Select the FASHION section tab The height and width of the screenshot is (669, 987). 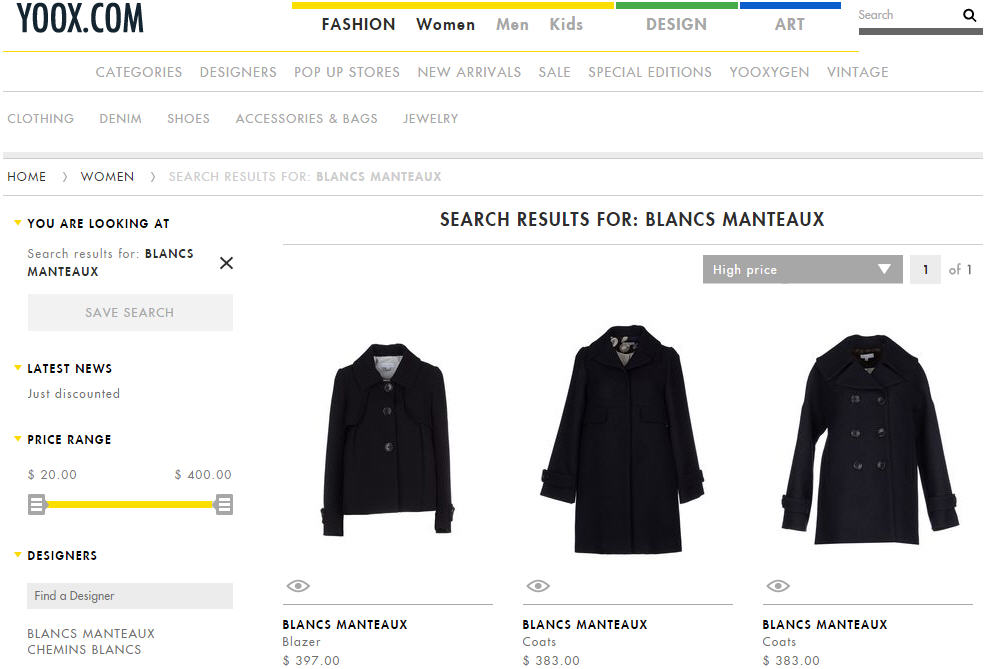point(358,25)
